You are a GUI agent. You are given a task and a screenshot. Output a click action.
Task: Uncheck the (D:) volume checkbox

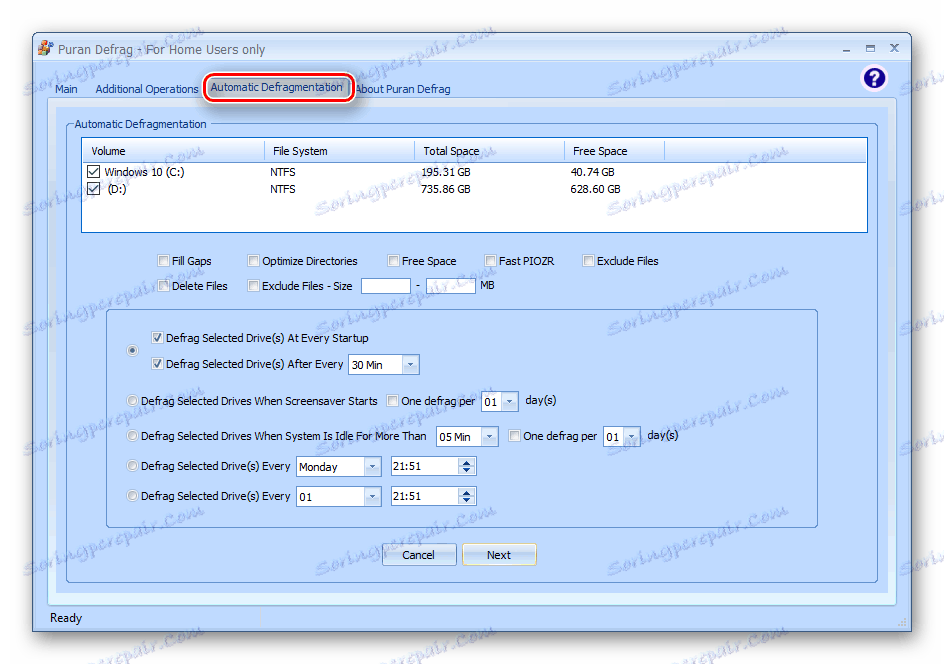coord(93,189)
